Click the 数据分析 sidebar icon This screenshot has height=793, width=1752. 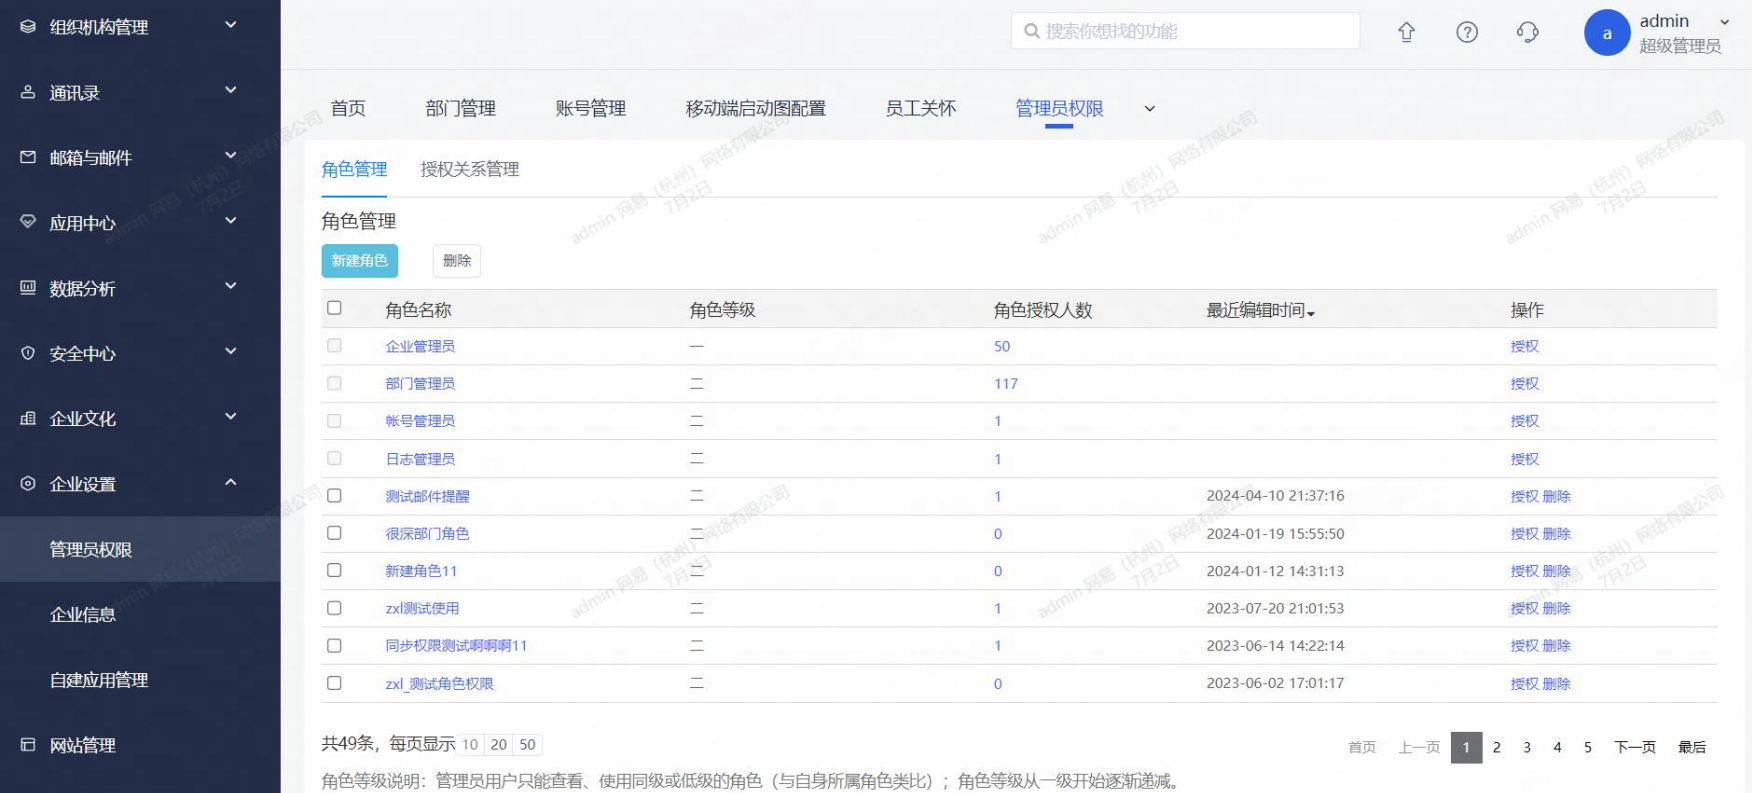[28, 288]
